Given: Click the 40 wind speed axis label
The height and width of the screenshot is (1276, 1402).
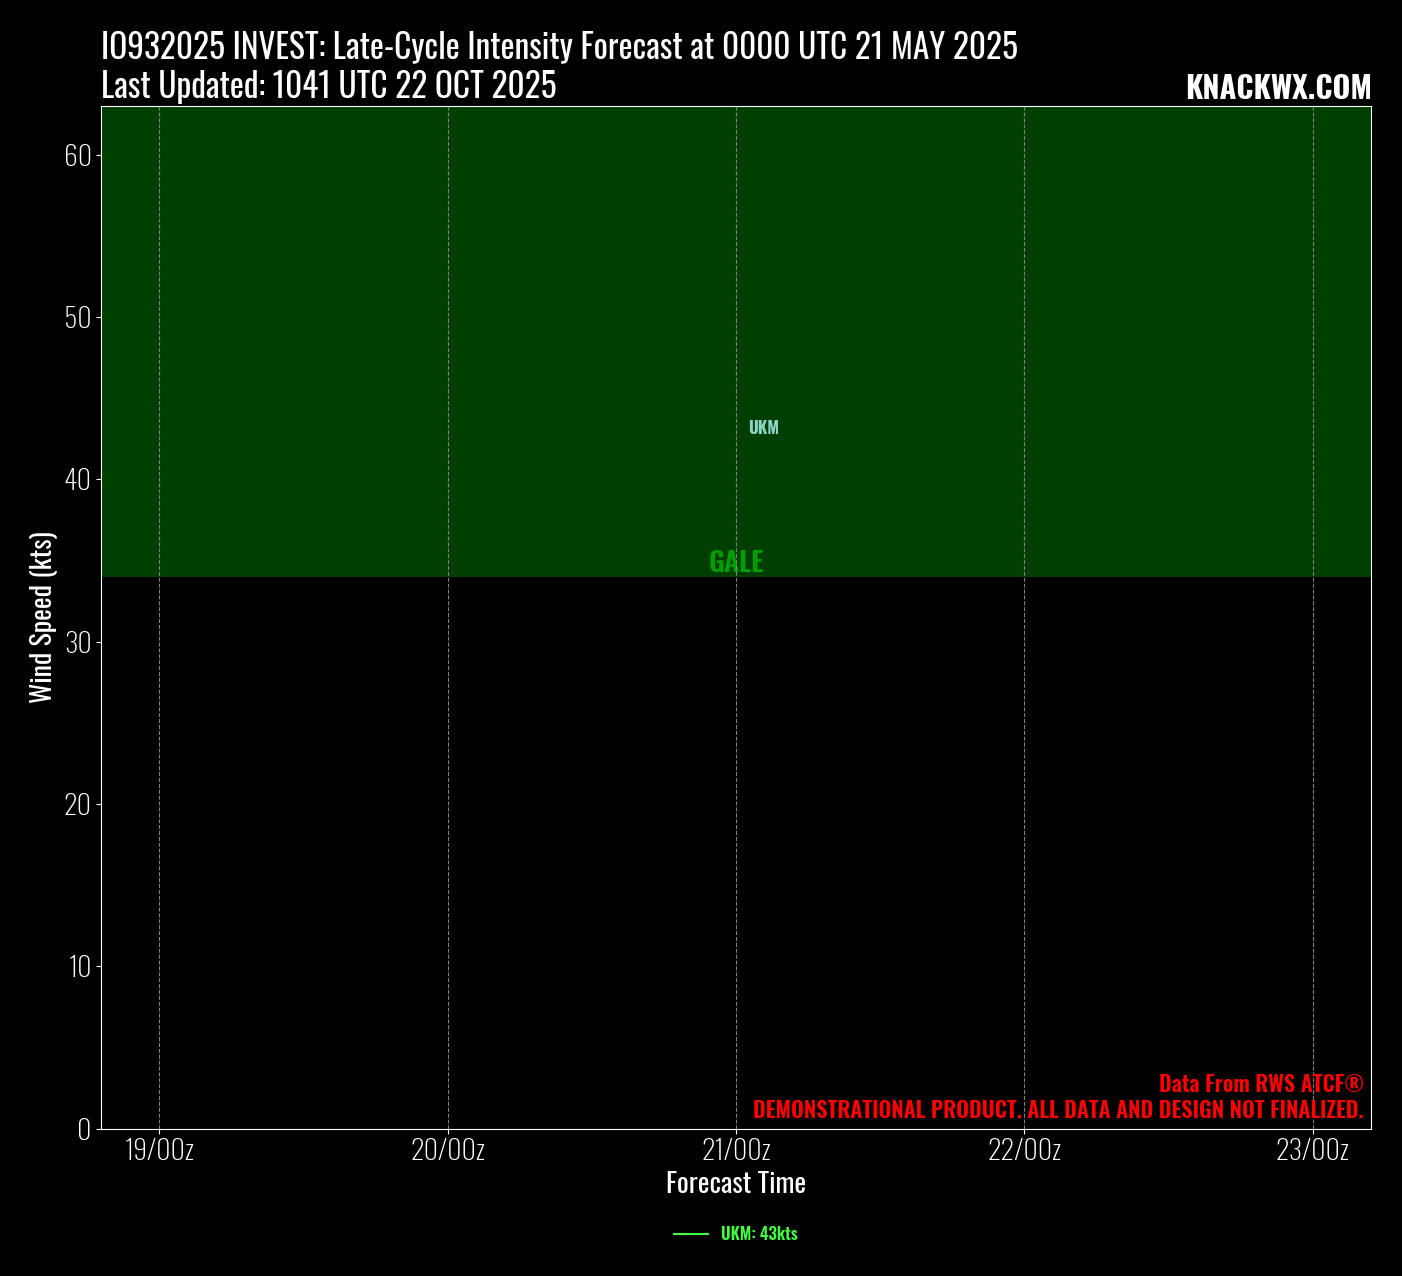Looking at the screenshot, I should [x=78, y=480].
